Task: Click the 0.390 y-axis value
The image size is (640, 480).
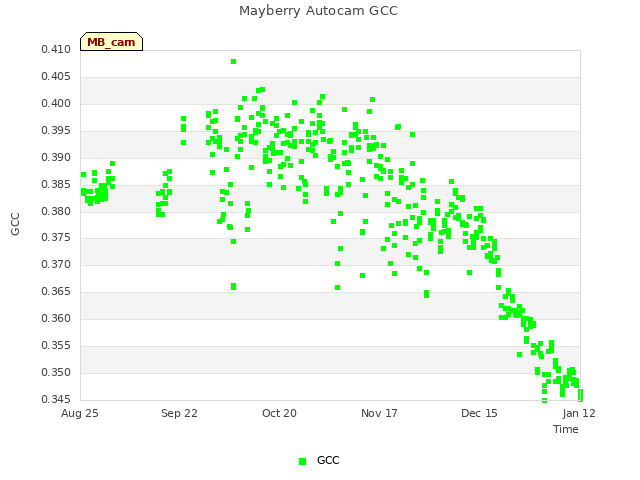Action: (x=56, y=158)
